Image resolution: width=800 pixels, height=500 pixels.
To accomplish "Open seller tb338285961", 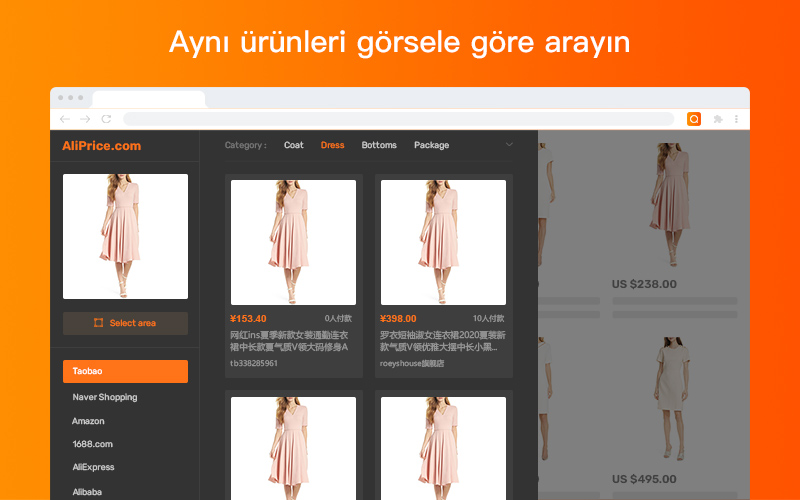I will click(254, 363).
